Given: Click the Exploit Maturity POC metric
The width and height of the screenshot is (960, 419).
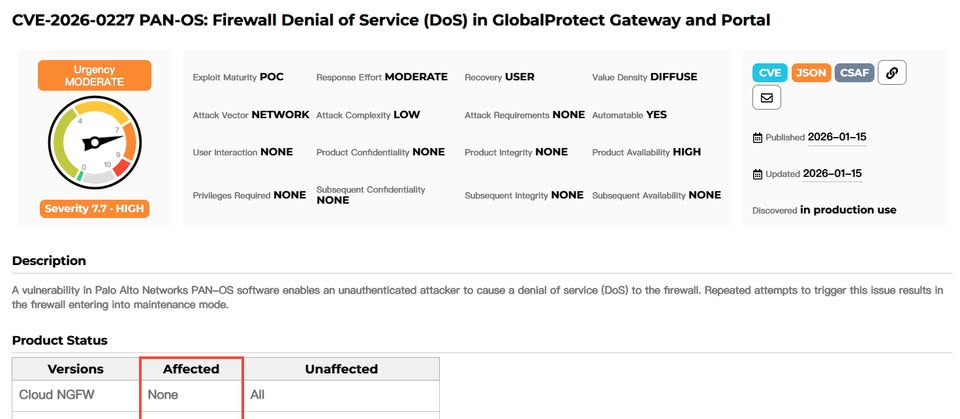Looking at the screenshot, I should [x=238, y=77].
